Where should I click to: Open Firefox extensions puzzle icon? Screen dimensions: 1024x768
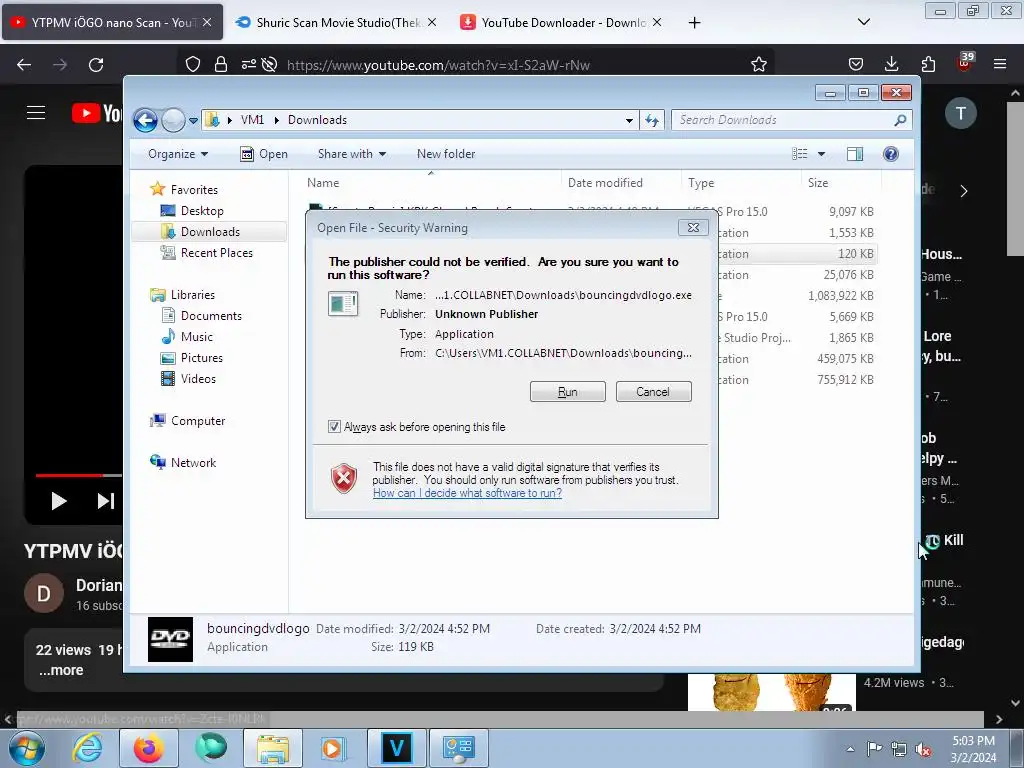point(928,65)
